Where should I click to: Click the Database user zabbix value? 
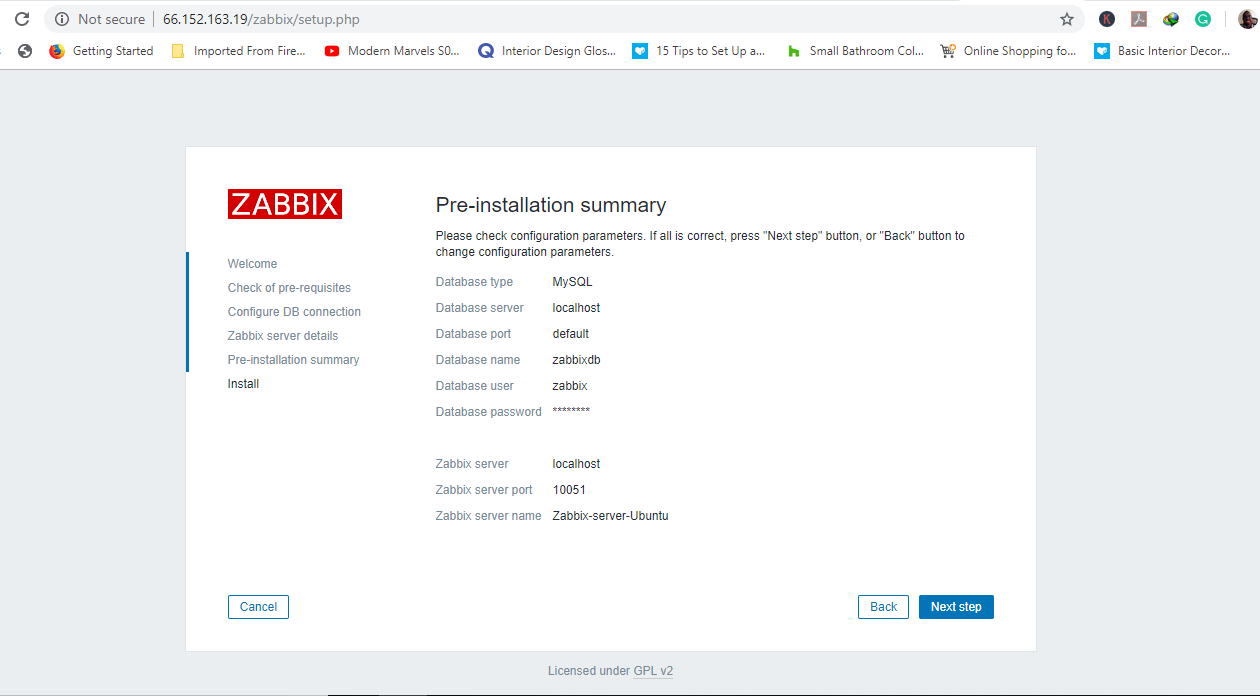570,386
